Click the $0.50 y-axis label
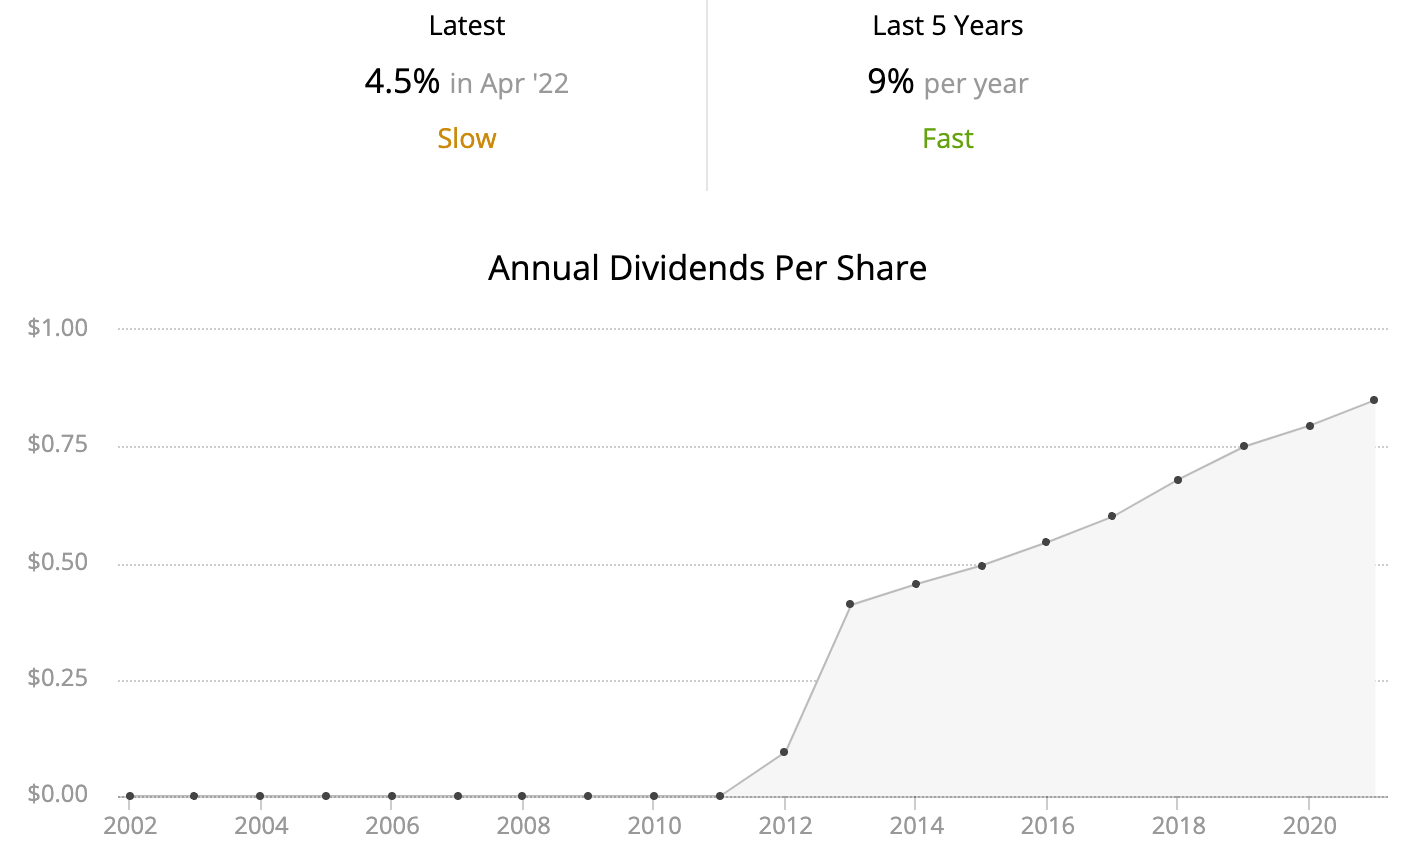Screen dimensions: 1404x848 point(58,562)
